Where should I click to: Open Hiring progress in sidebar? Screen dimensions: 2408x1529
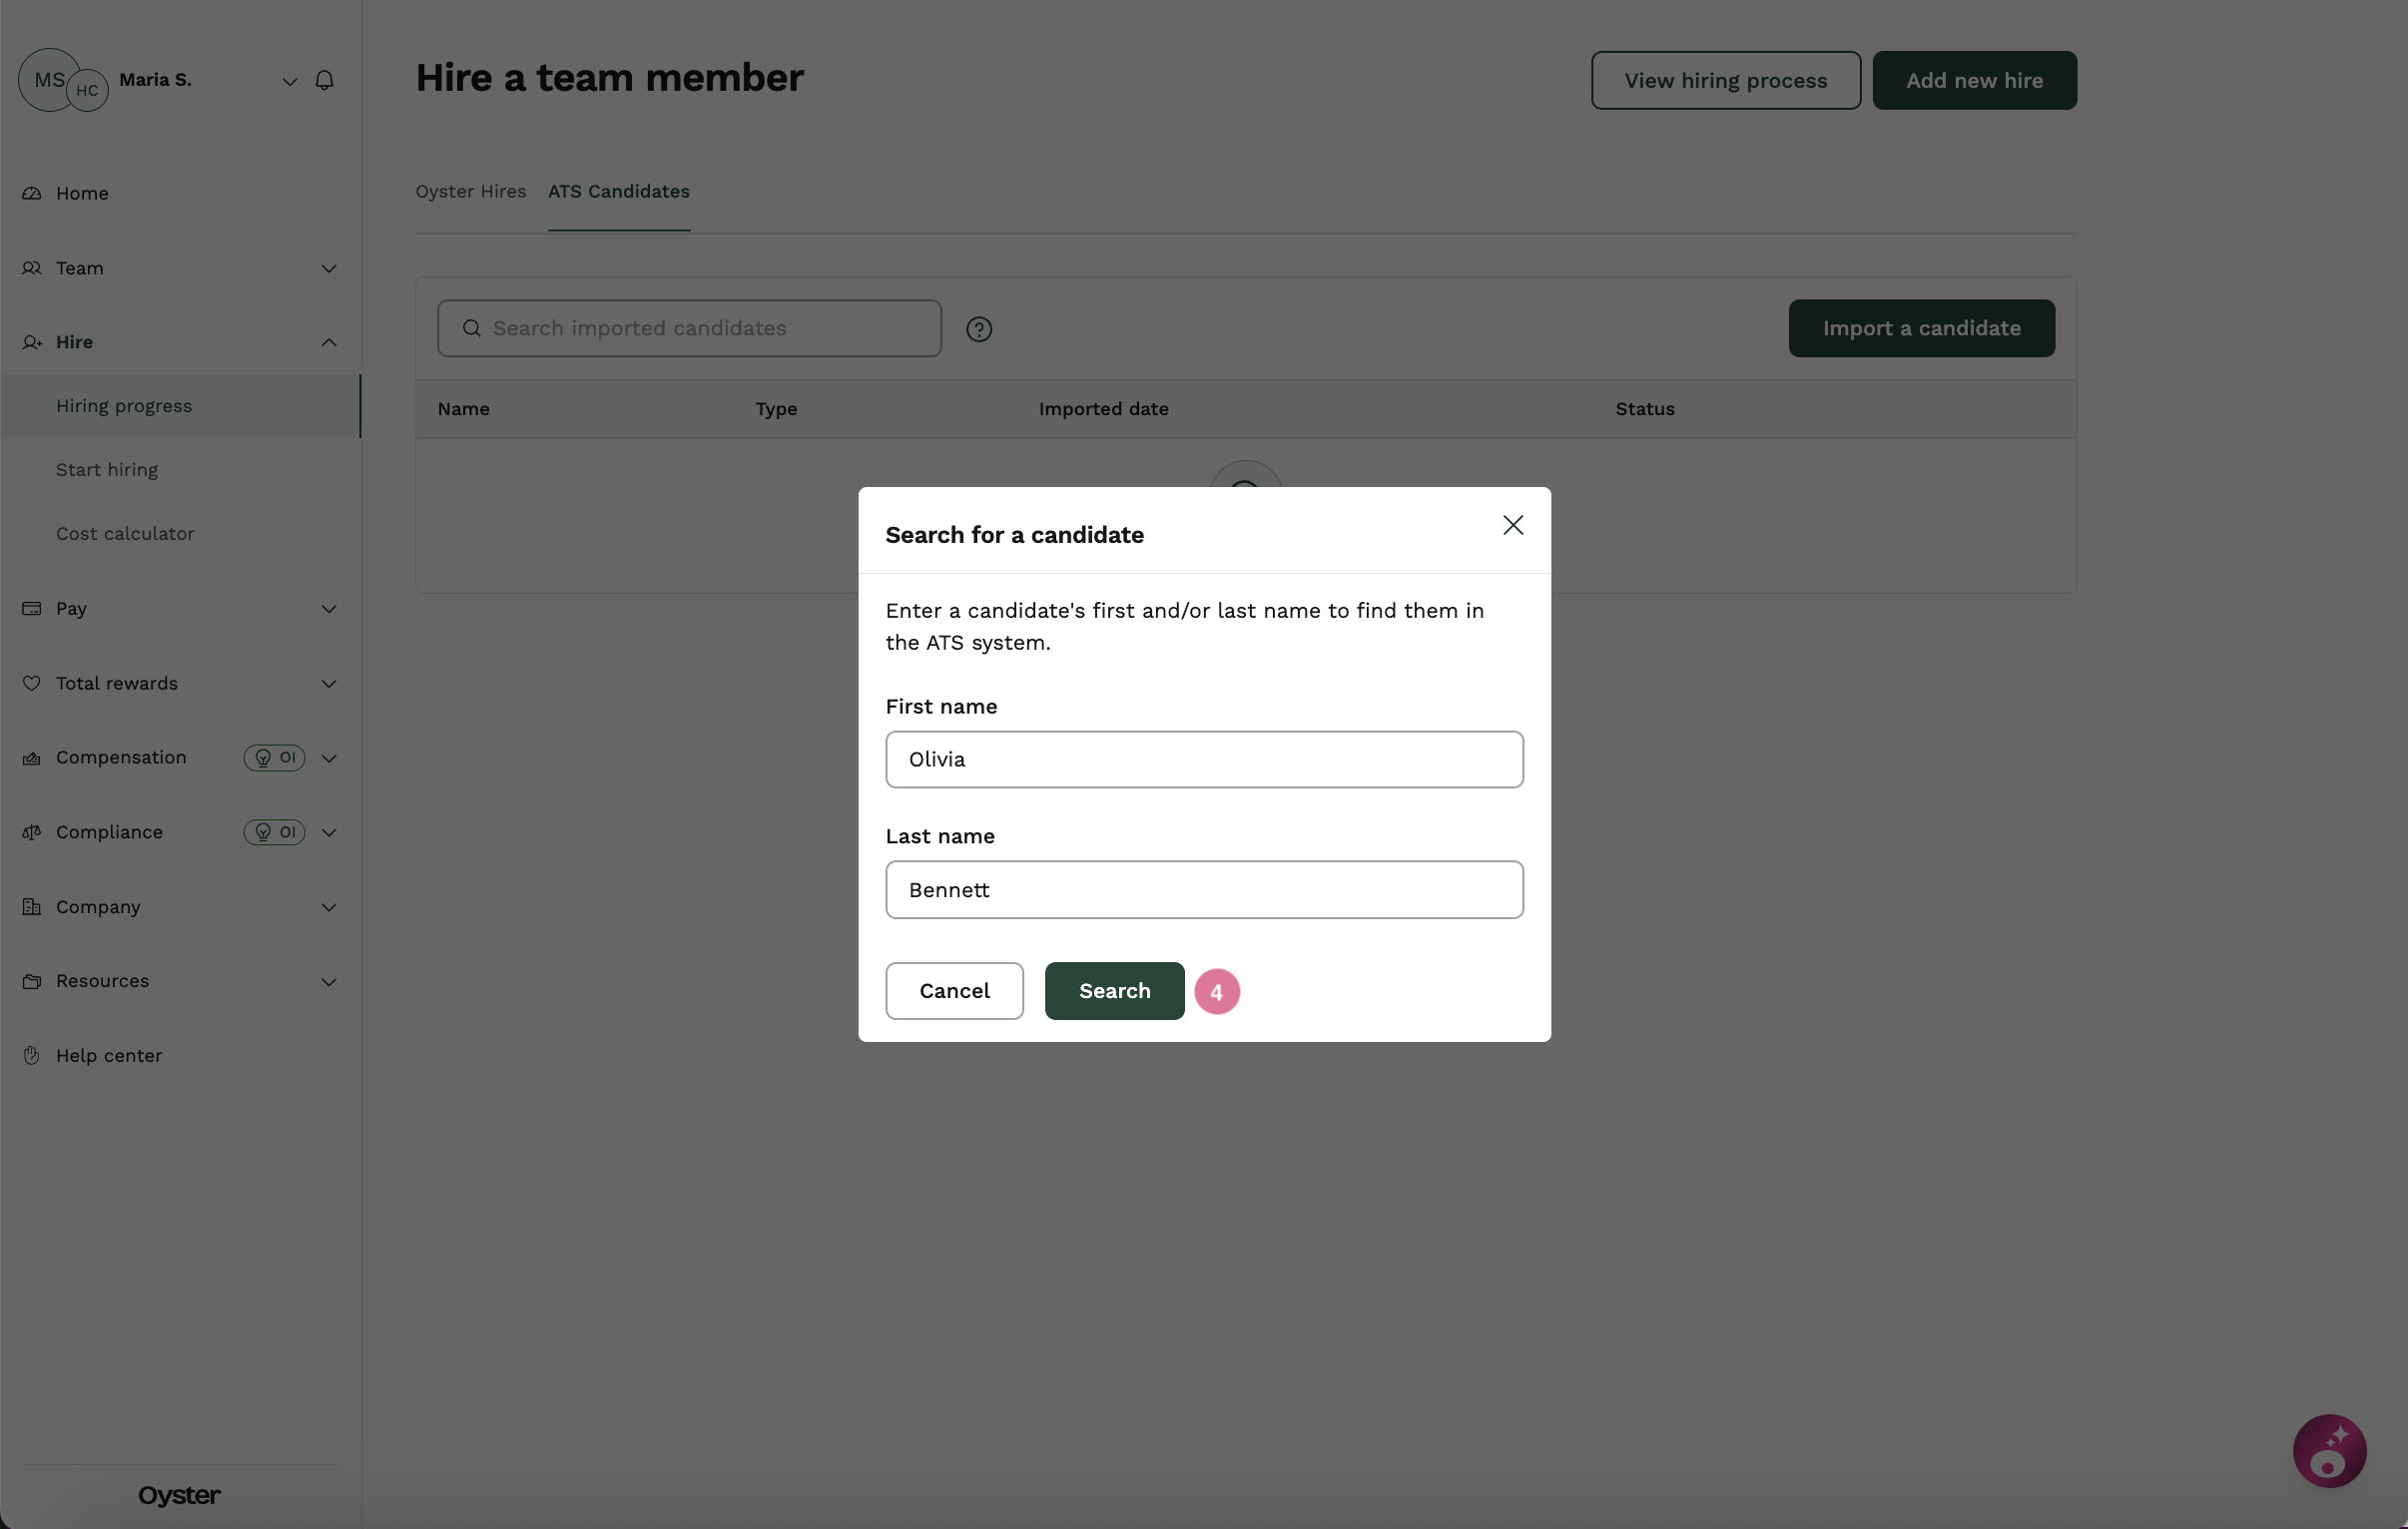pyautogui.click(x=180, y=406)
